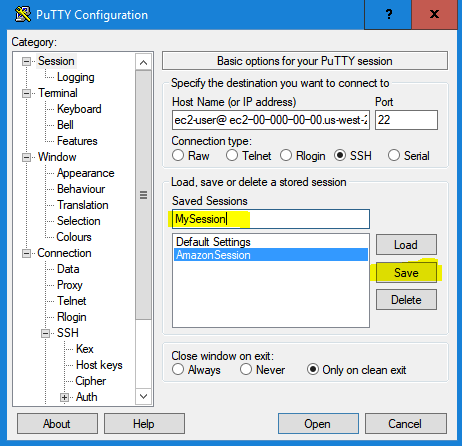Expand the Auth tree node

pos(64,397)
